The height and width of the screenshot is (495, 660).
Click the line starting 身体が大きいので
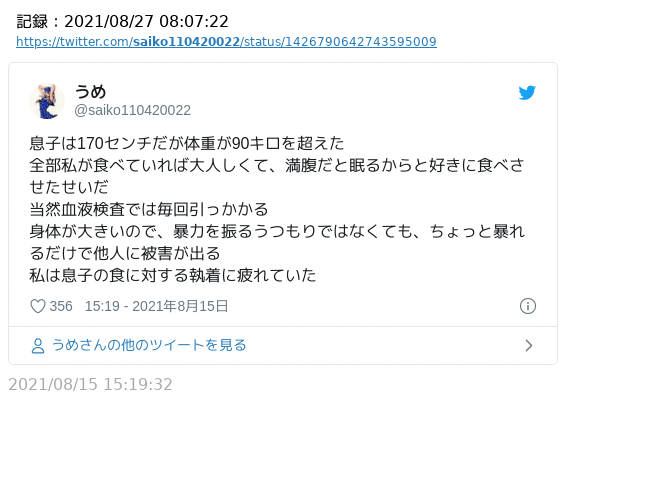(277, 231)
